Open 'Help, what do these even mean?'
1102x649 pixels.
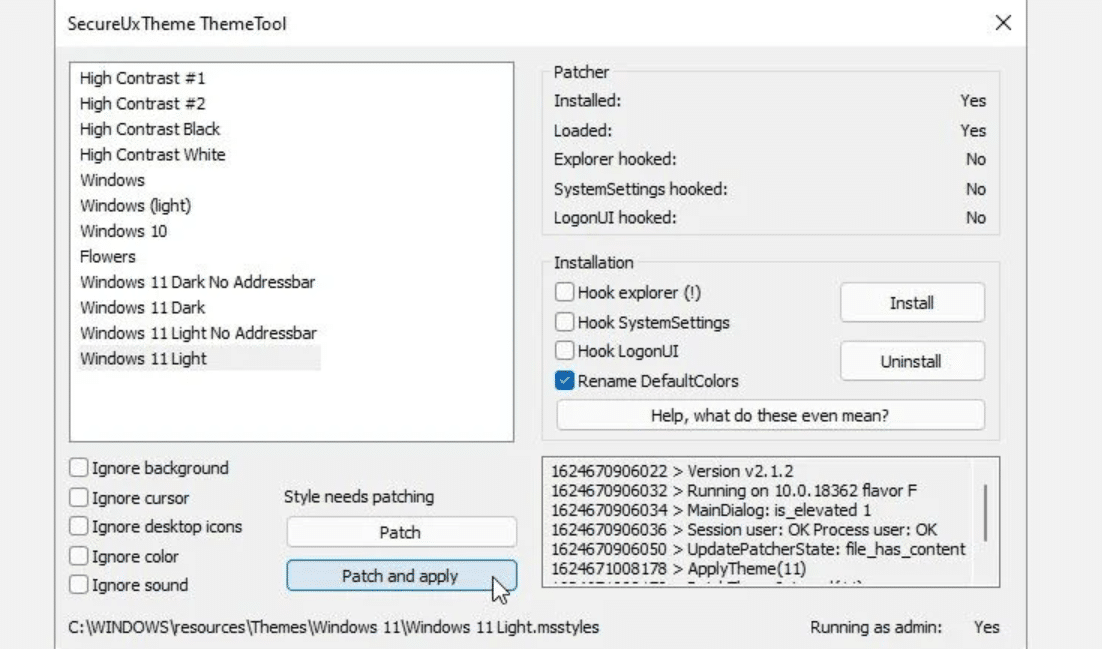(x=770, y=415)
